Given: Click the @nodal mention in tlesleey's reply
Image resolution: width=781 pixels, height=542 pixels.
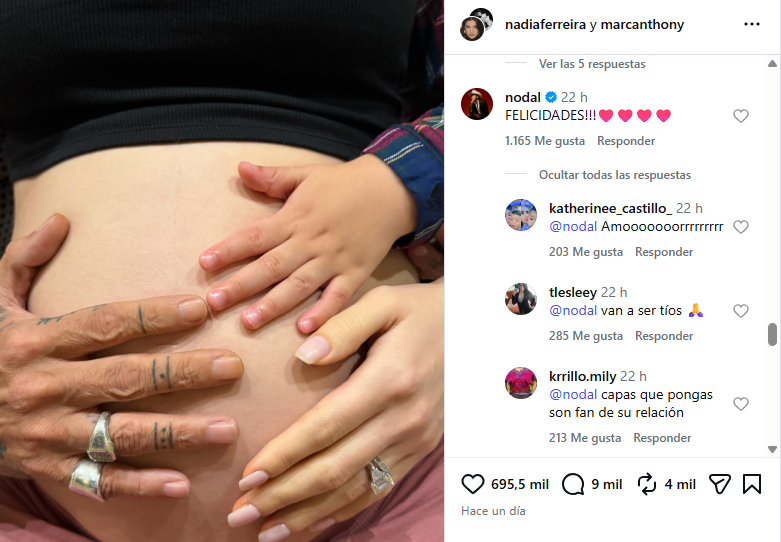Looking at the screenshot, I should [x=573, y=311].
